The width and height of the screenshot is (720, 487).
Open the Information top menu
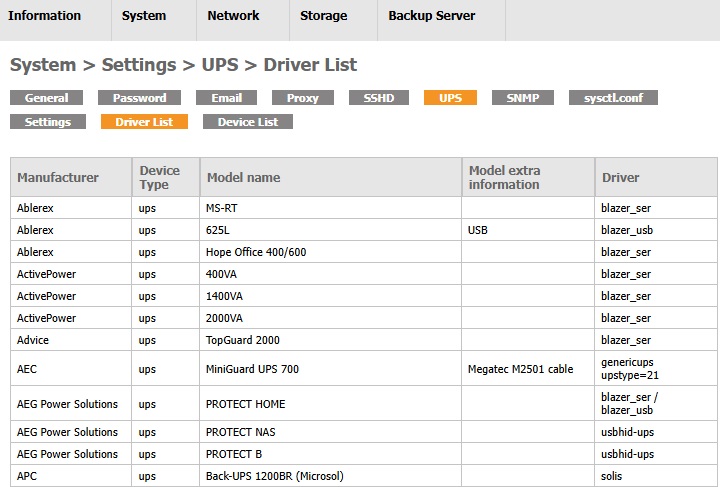[x=45, y=16]
